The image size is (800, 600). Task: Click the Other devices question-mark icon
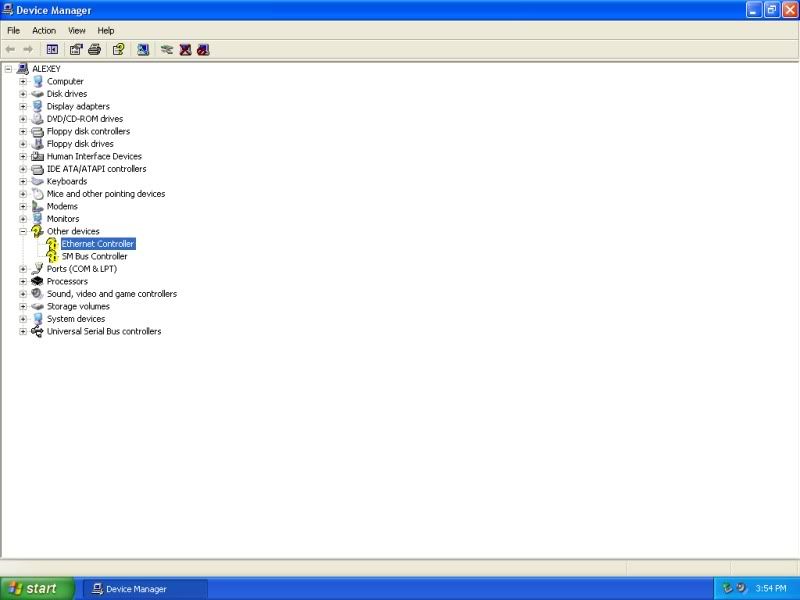37,231
